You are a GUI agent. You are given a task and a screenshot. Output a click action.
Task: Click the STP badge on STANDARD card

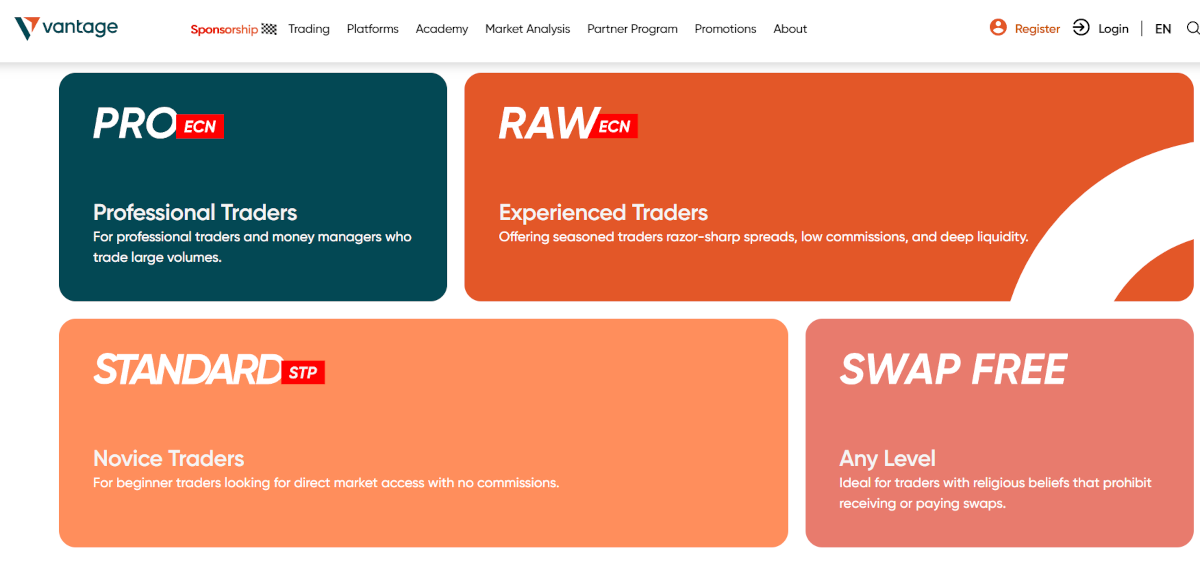303,373
